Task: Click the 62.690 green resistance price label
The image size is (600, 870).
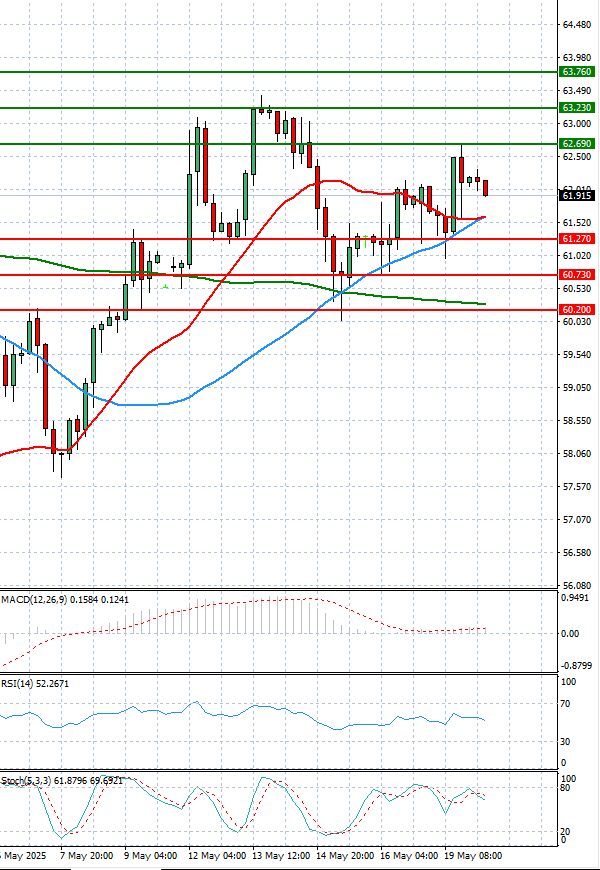Action: (577, 144)
